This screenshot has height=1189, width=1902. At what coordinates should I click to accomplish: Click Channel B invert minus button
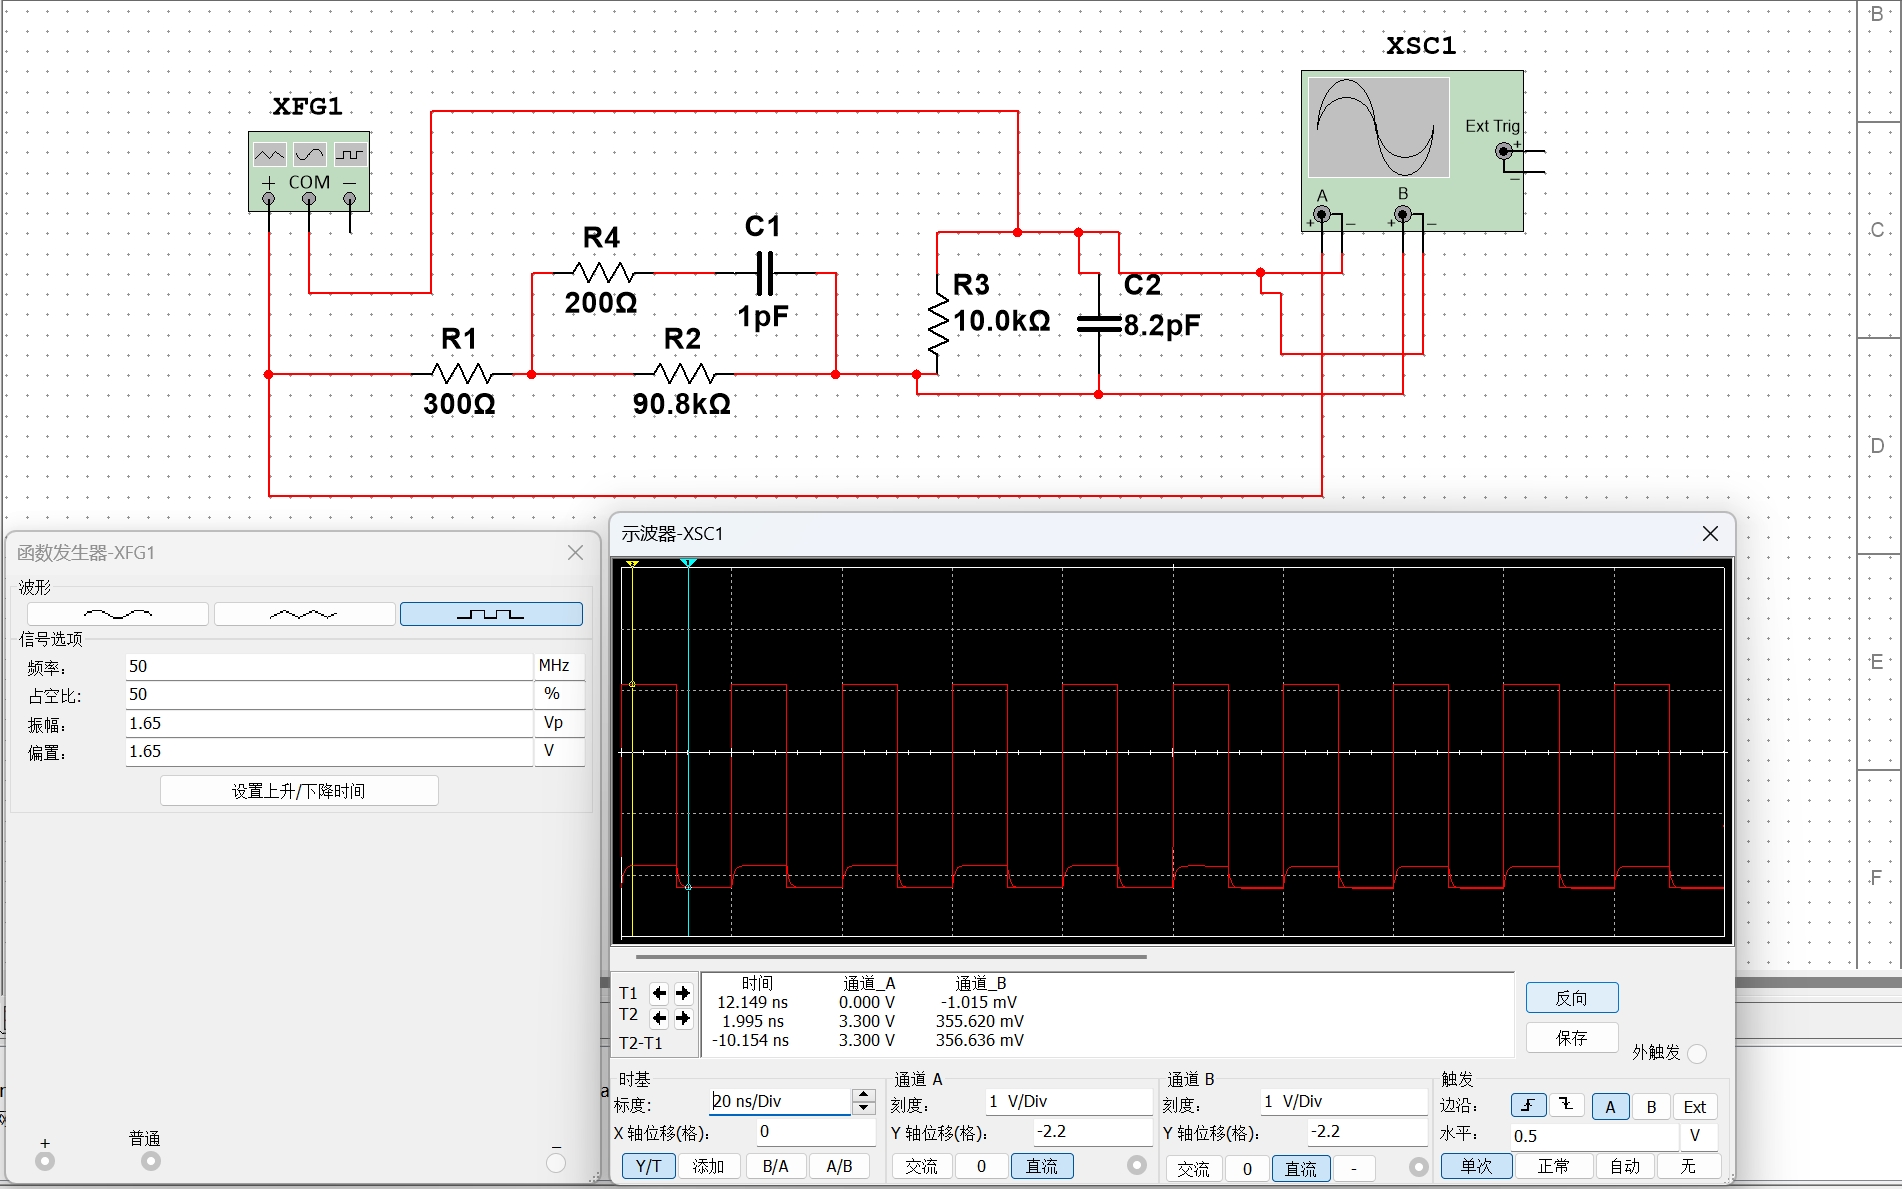click(x=1354, y=1168)
